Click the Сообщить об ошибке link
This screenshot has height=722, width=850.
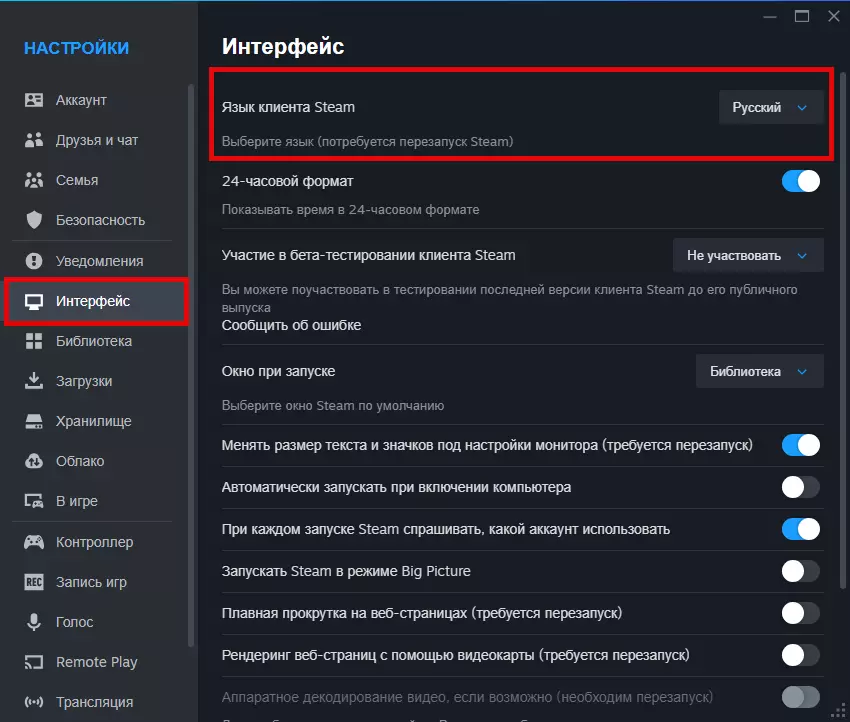click(291, 325)
